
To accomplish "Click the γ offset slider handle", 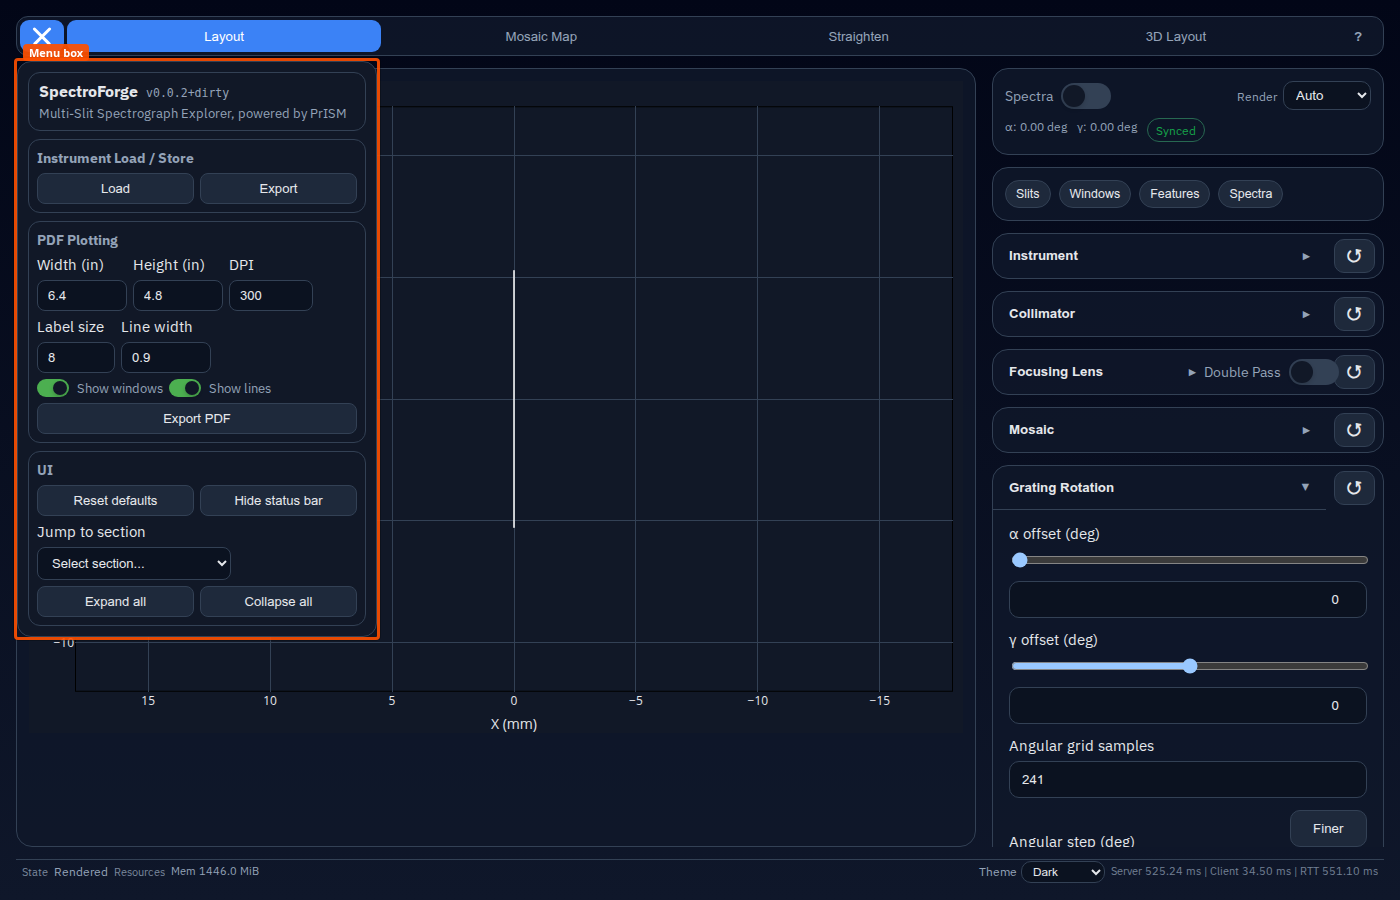I will 1190,666.
